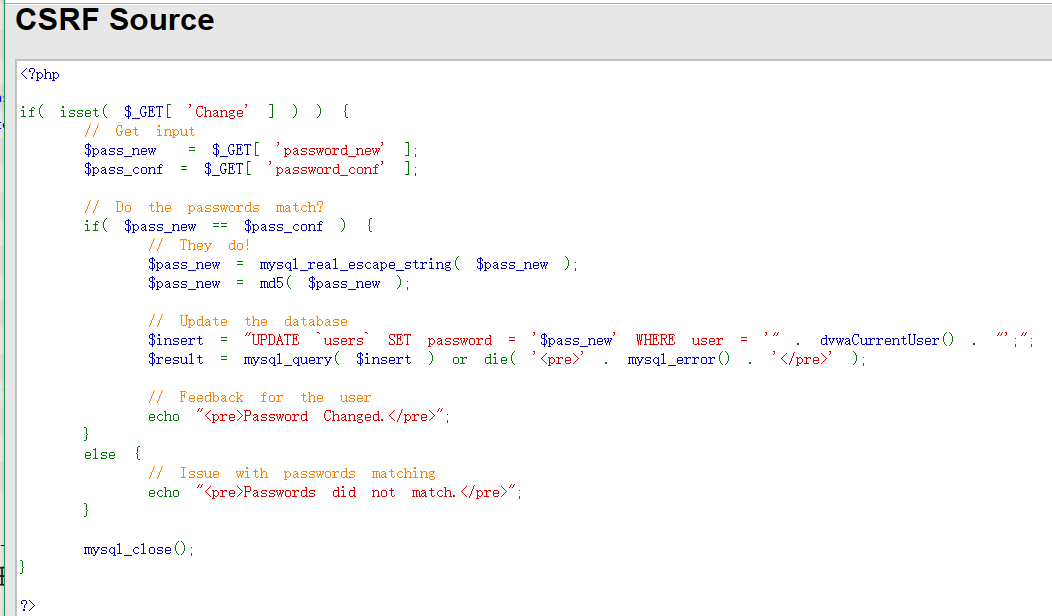Click the echo 'Password Changed.' line

[x=299, y=416]
